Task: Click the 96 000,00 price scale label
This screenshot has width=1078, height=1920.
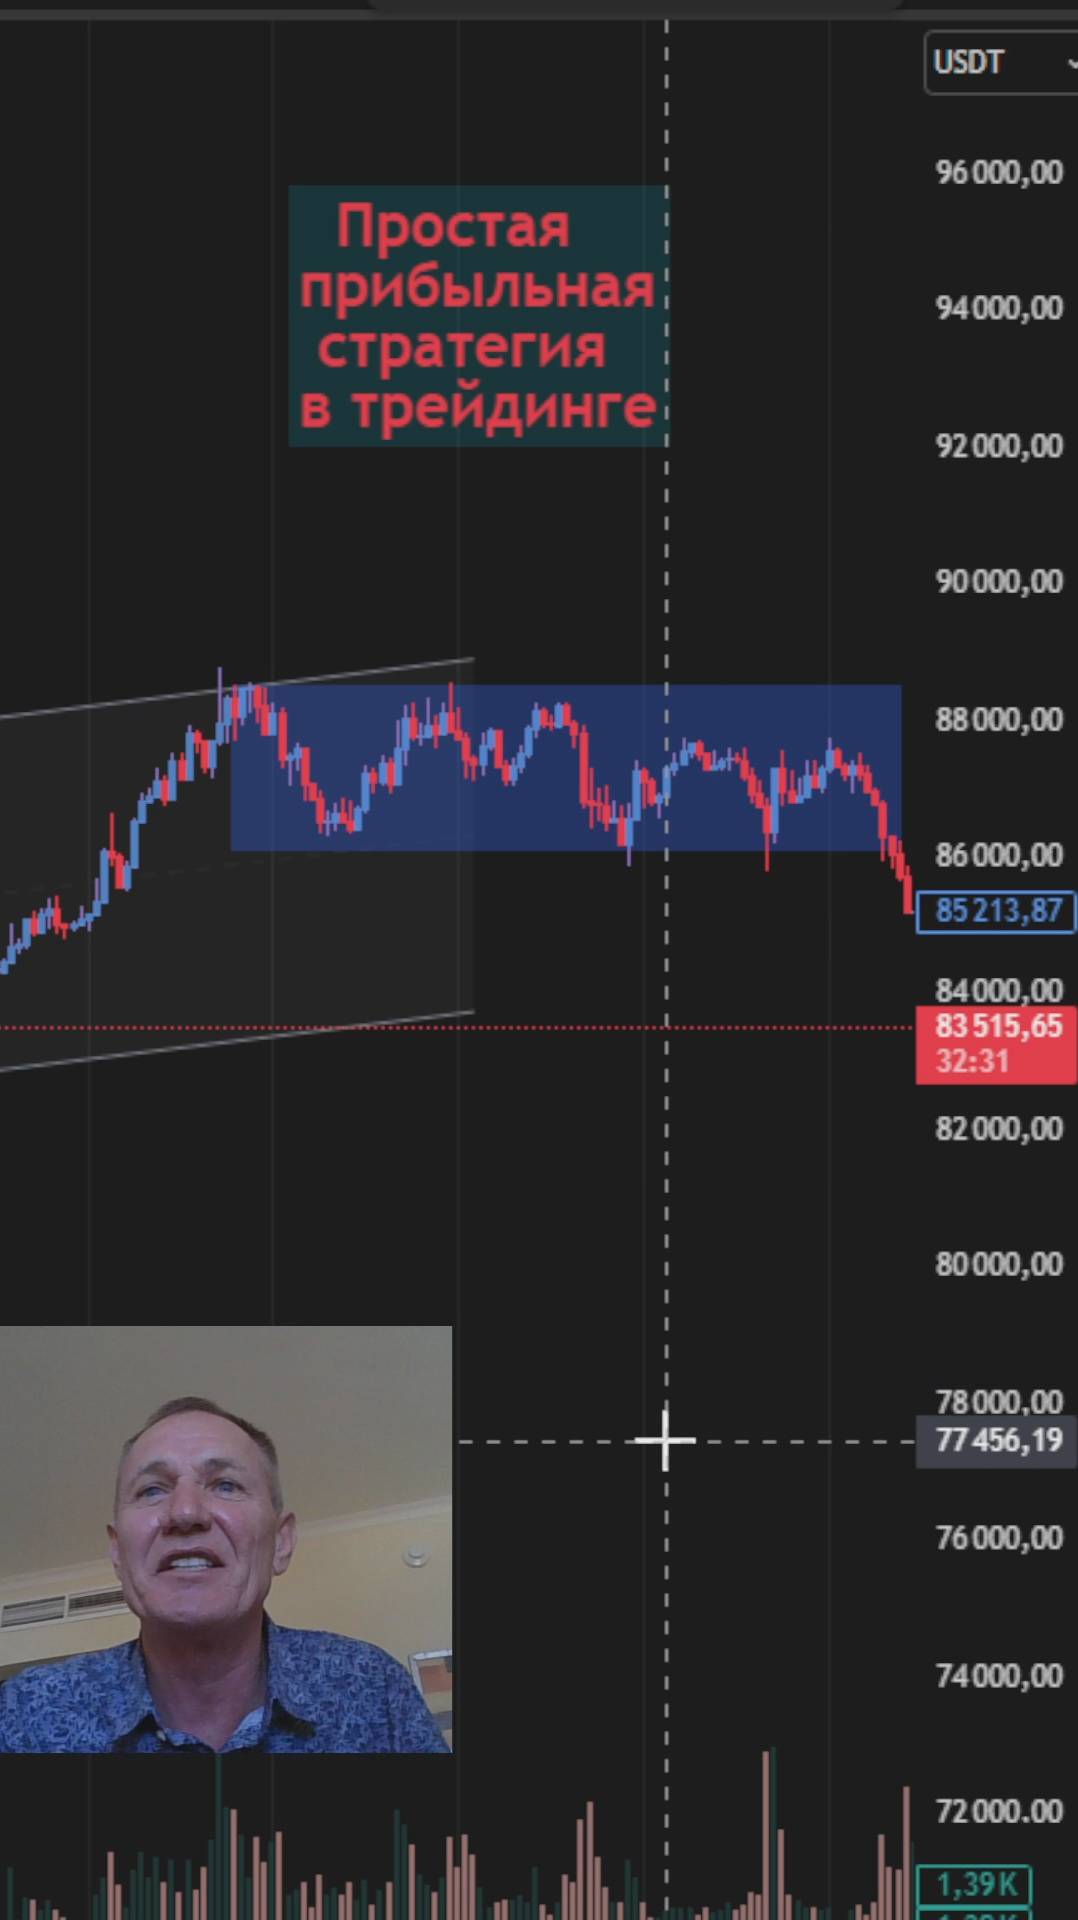Action: pyautogui.click(x=999, y=172)
